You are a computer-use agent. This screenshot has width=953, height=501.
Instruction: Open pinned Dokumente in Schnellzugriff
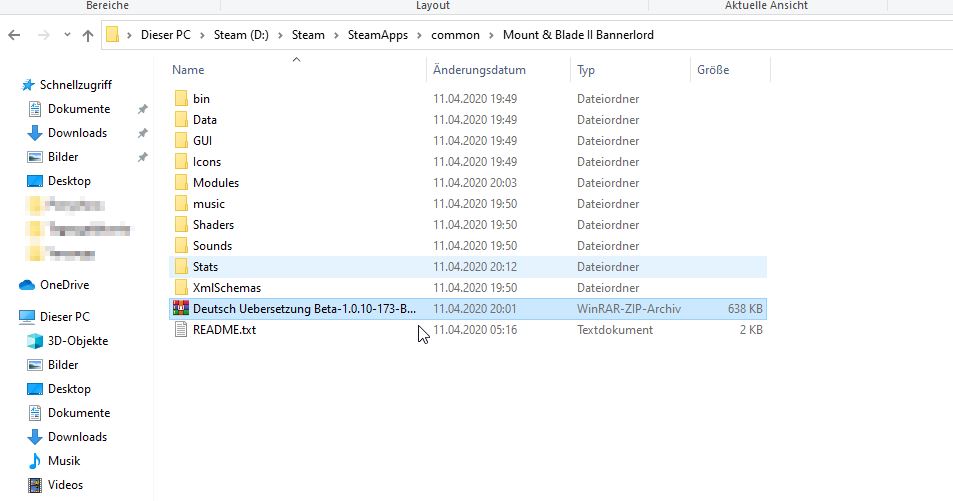click(79, 109)
